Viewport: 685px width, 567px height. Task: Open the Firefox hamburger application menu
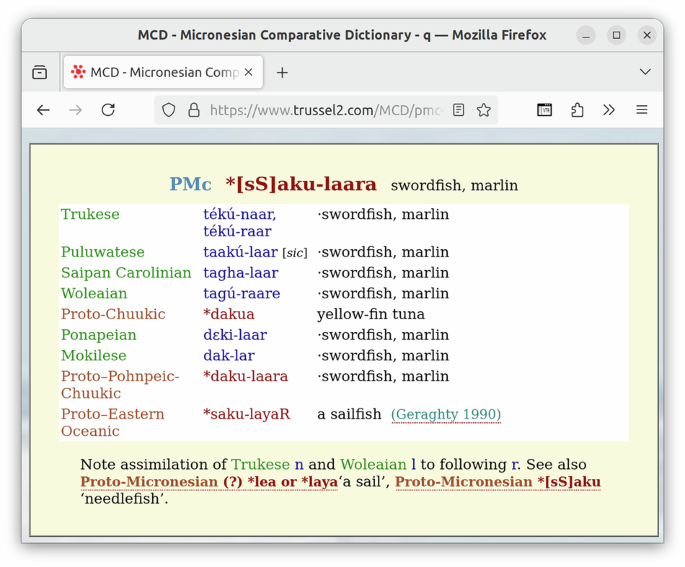click(x=642, y=110)
